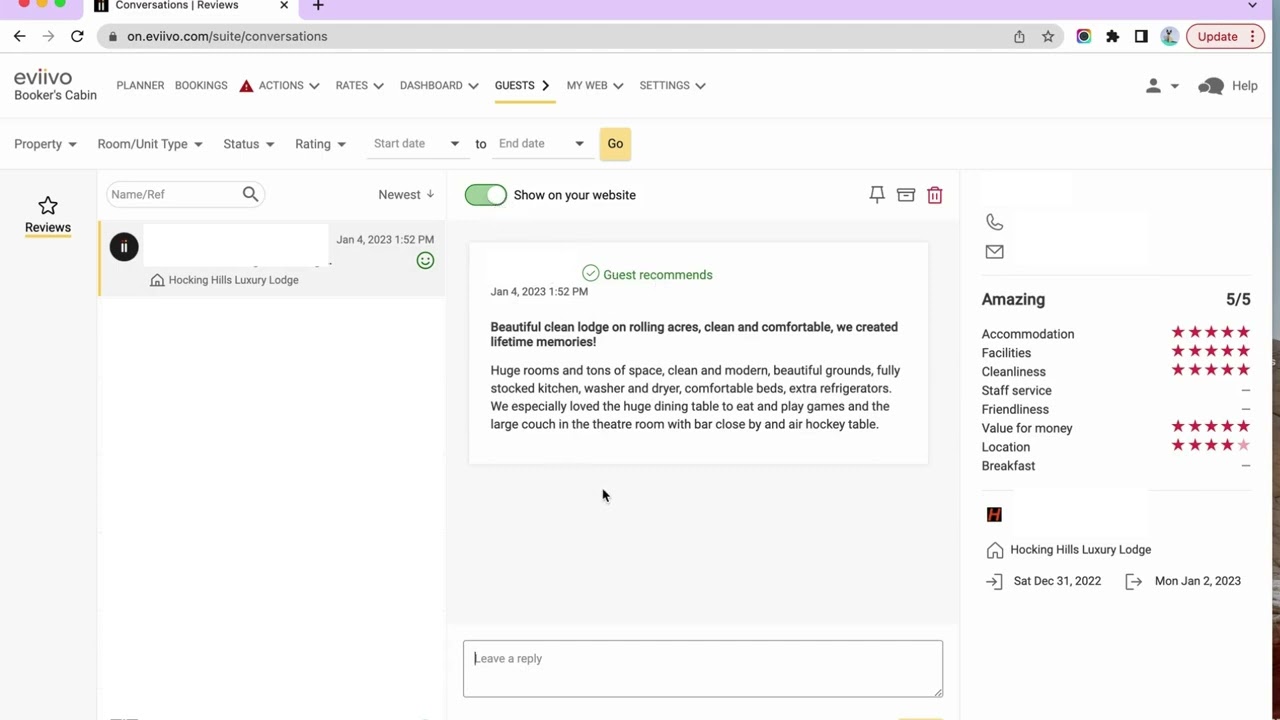Click the check-in arrow icon

point(994,581)
